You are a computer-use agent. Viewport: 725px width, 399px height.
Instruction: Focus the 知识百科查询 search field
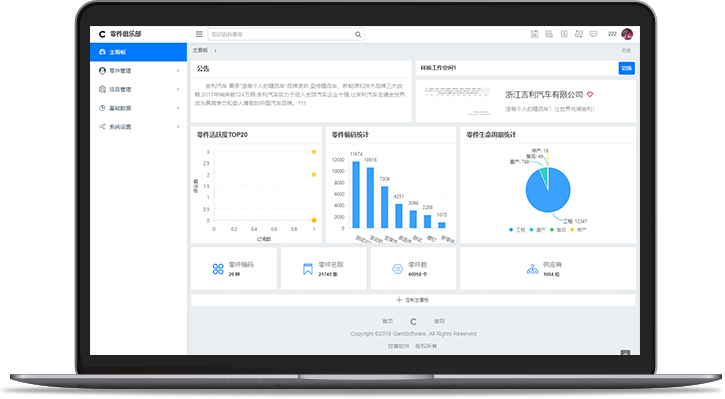pos(281,34)
